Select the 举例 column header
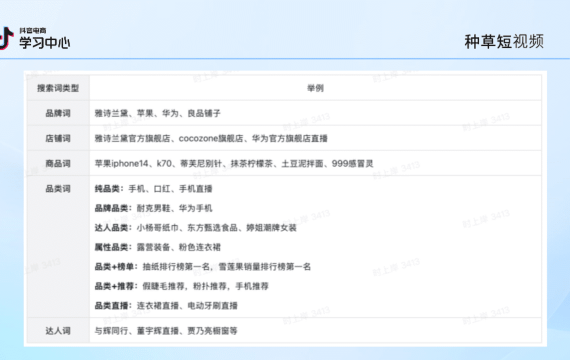Image resolution: width=570 pixels, height=360 pixels. pyautogui.click(x=315, y=88)
